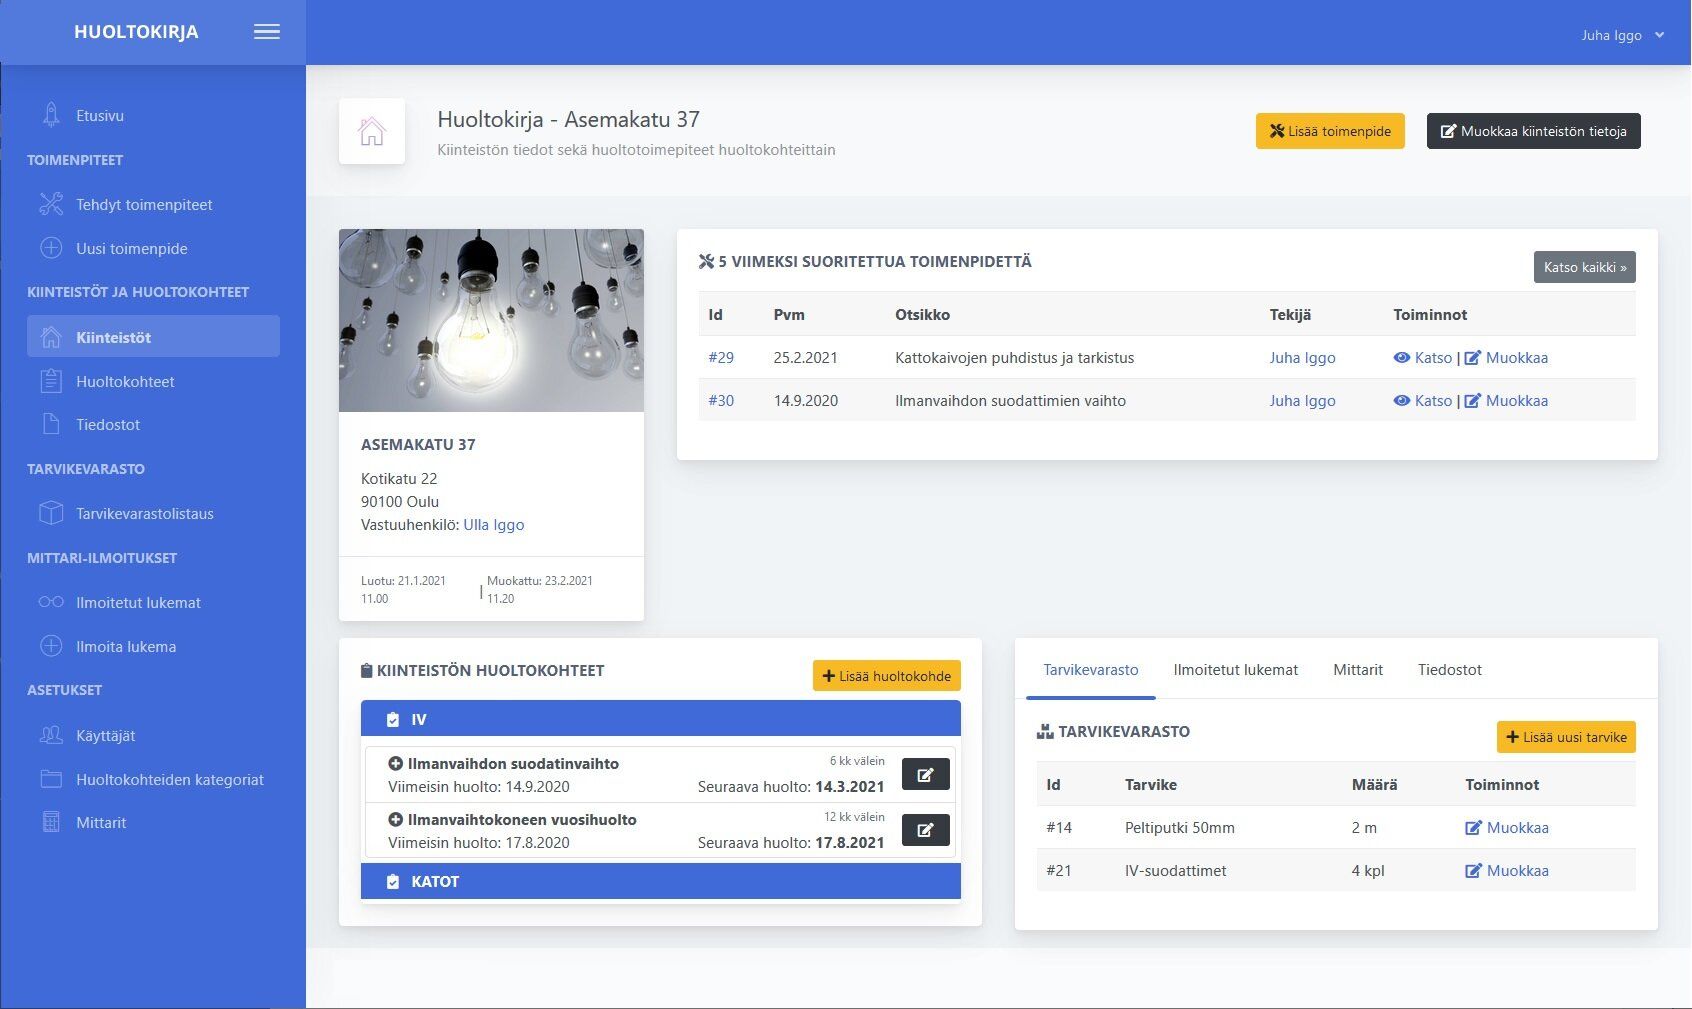Switch to the Ilmoitetut lukemat tab
This screenshot has width=1692, height=1009.
point(1235,670)
